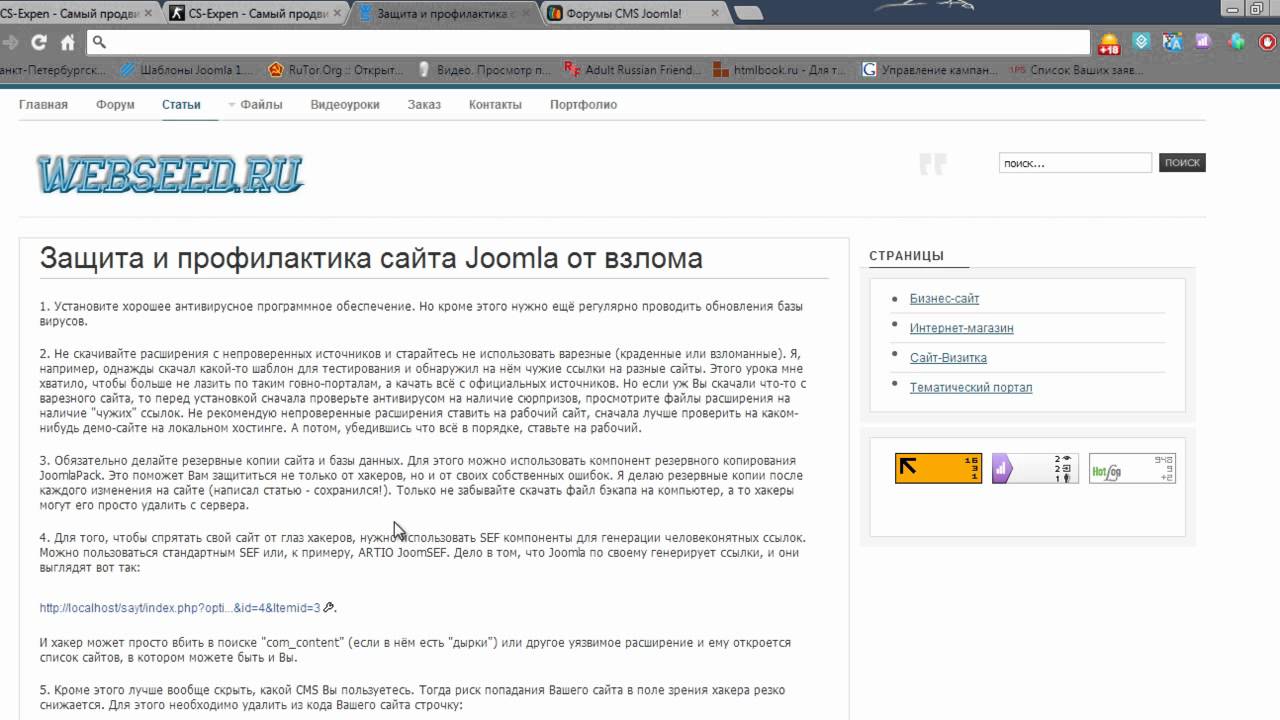1280x720 pixels.
Task: Click the browser home button
Action: (68, 43)
